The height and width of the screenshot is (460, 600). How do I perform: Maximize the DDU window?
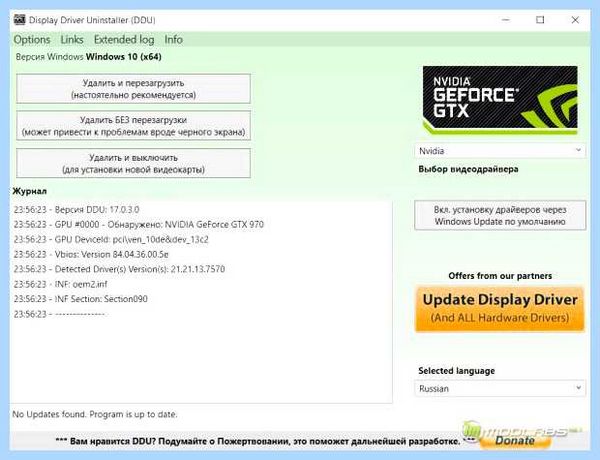pos(540,20)
